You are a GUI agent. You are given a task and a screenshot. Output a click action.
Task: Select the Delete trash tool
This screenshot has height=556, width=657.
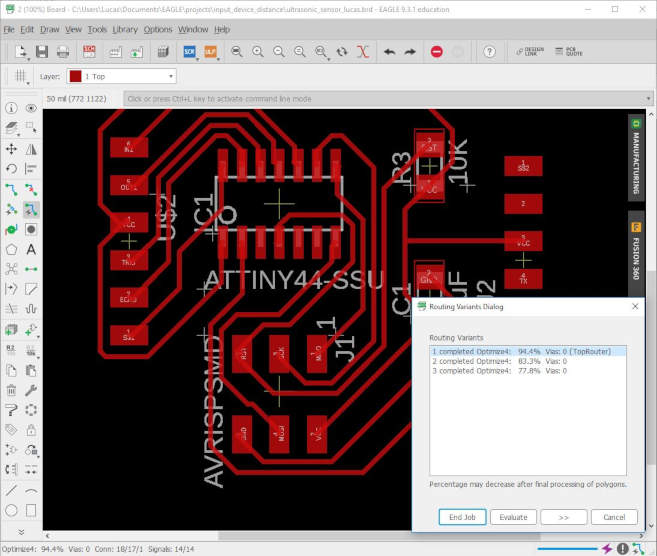11,389
